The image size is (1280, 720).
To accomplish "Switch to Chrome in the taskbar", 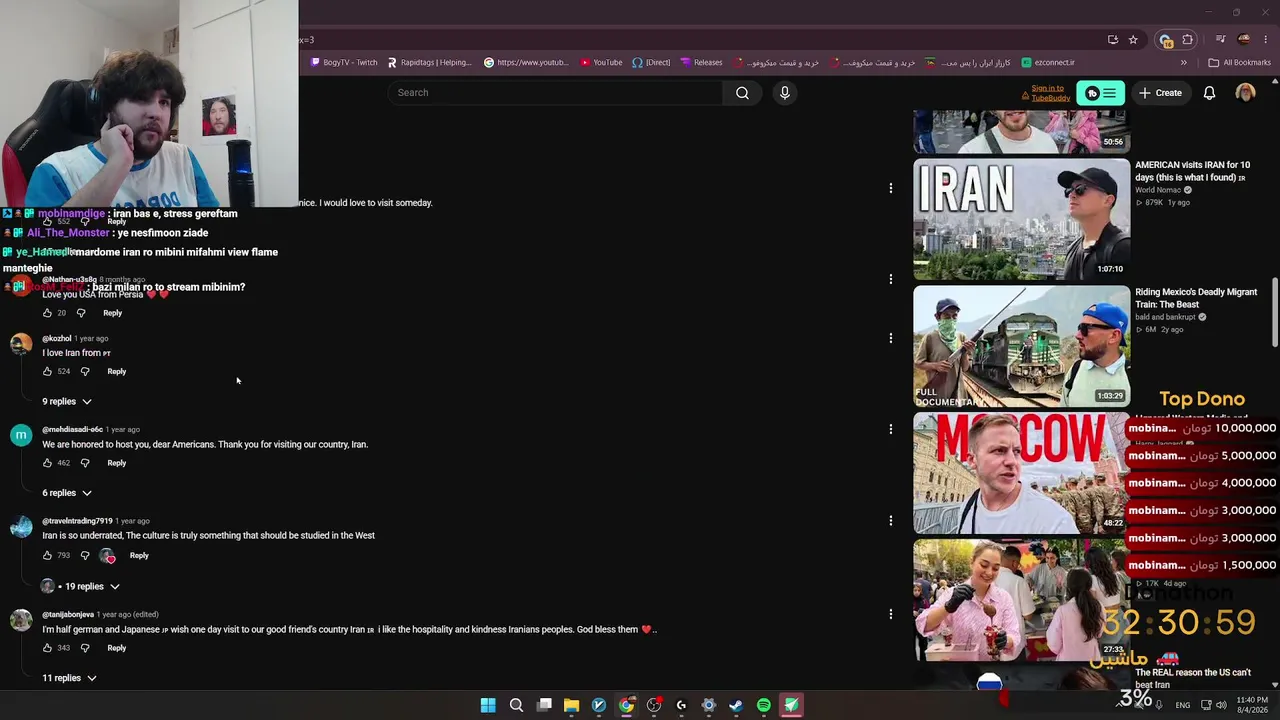I will tap(626, 705).
